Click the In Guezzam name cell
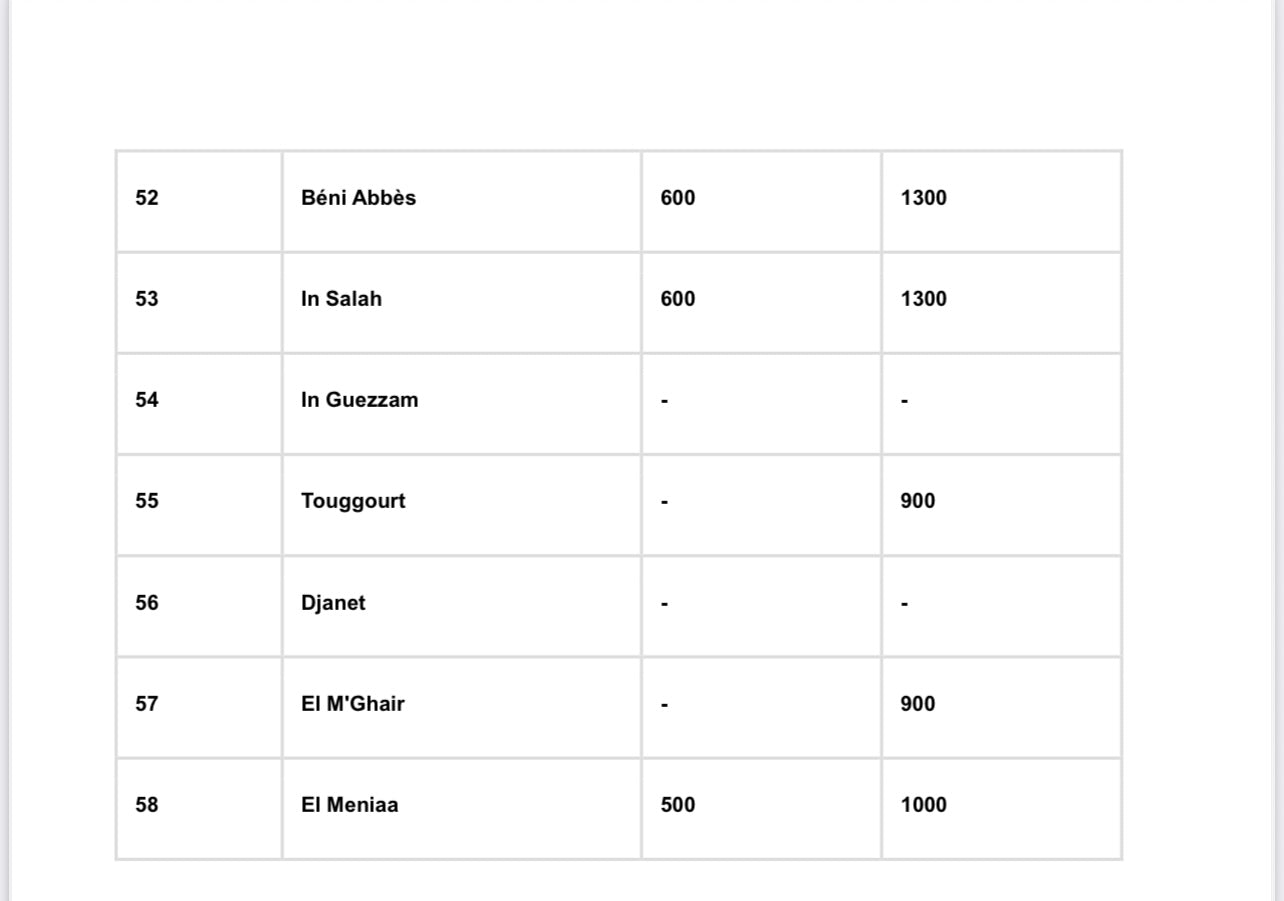This screenshot has width=1284, height=901. click(x=359, y=400)
